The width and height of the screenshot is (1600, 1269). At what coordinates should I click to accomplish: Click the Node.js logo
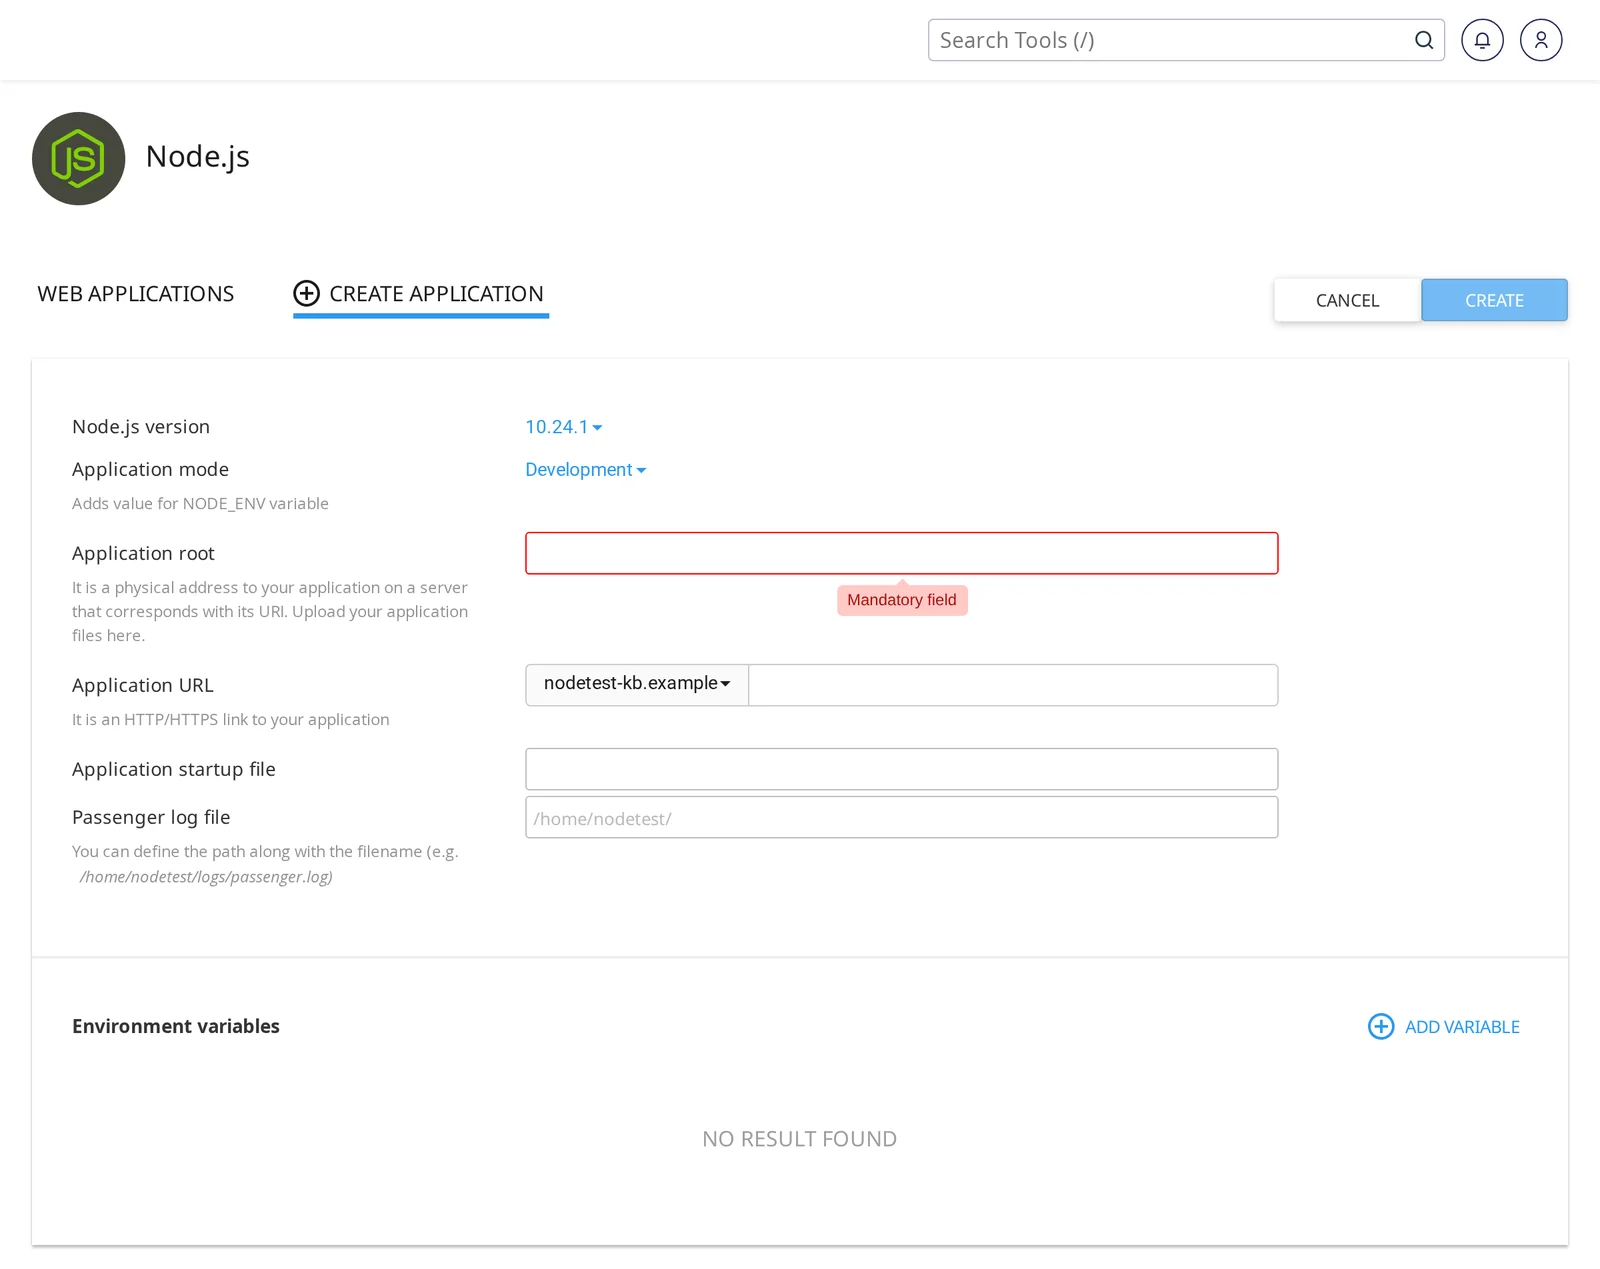point(78,158)
